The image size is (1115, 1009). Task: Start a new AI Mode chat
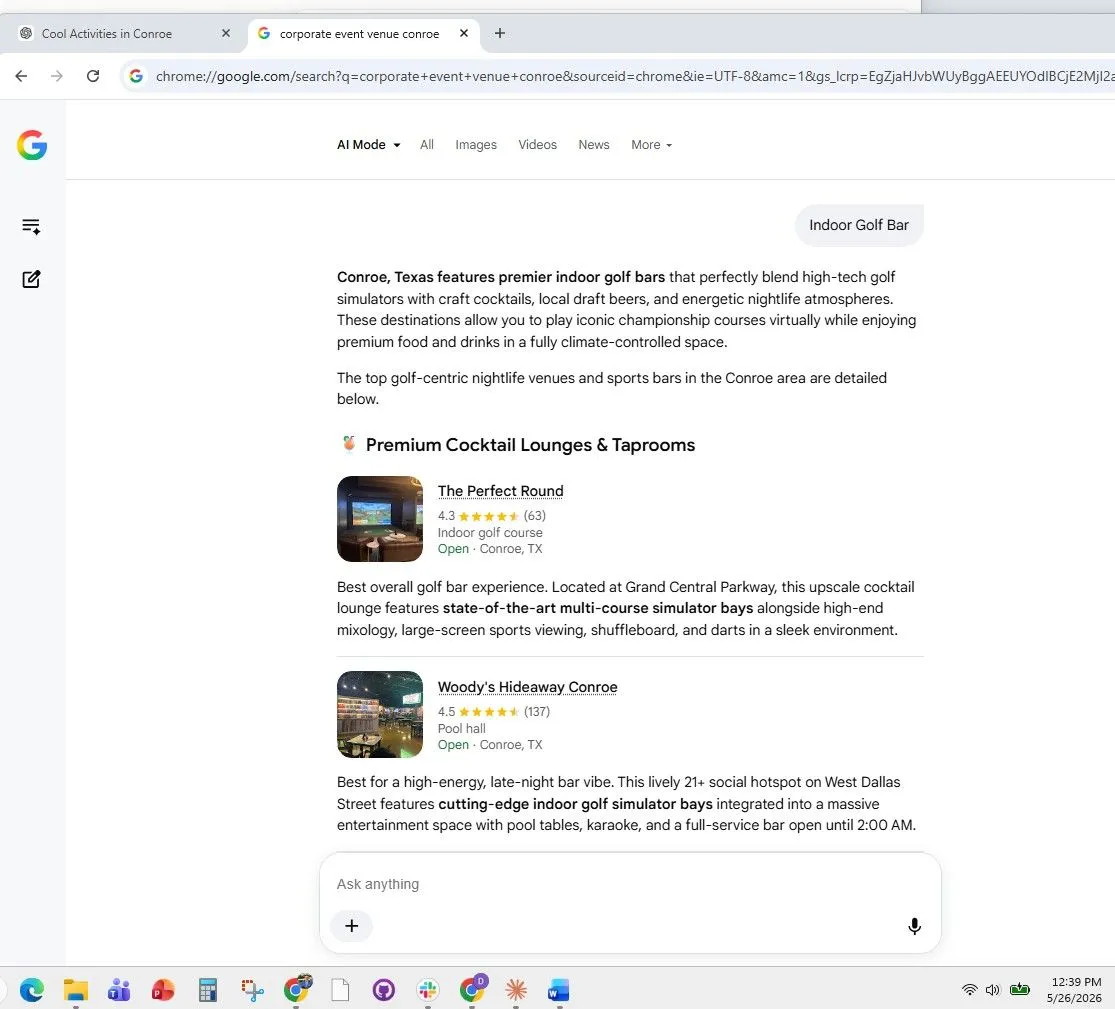tap(31, 279)
